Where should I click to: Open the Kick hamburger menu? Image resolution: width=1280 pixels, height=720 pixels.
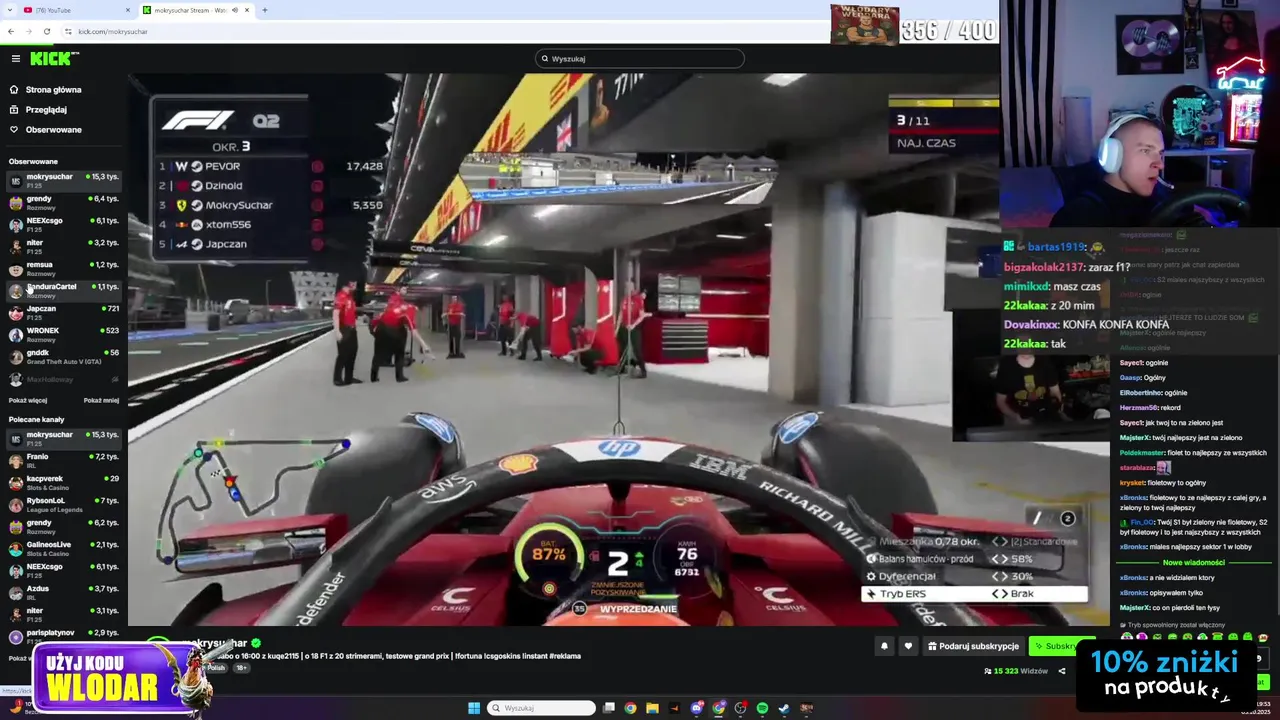(15, 59)
